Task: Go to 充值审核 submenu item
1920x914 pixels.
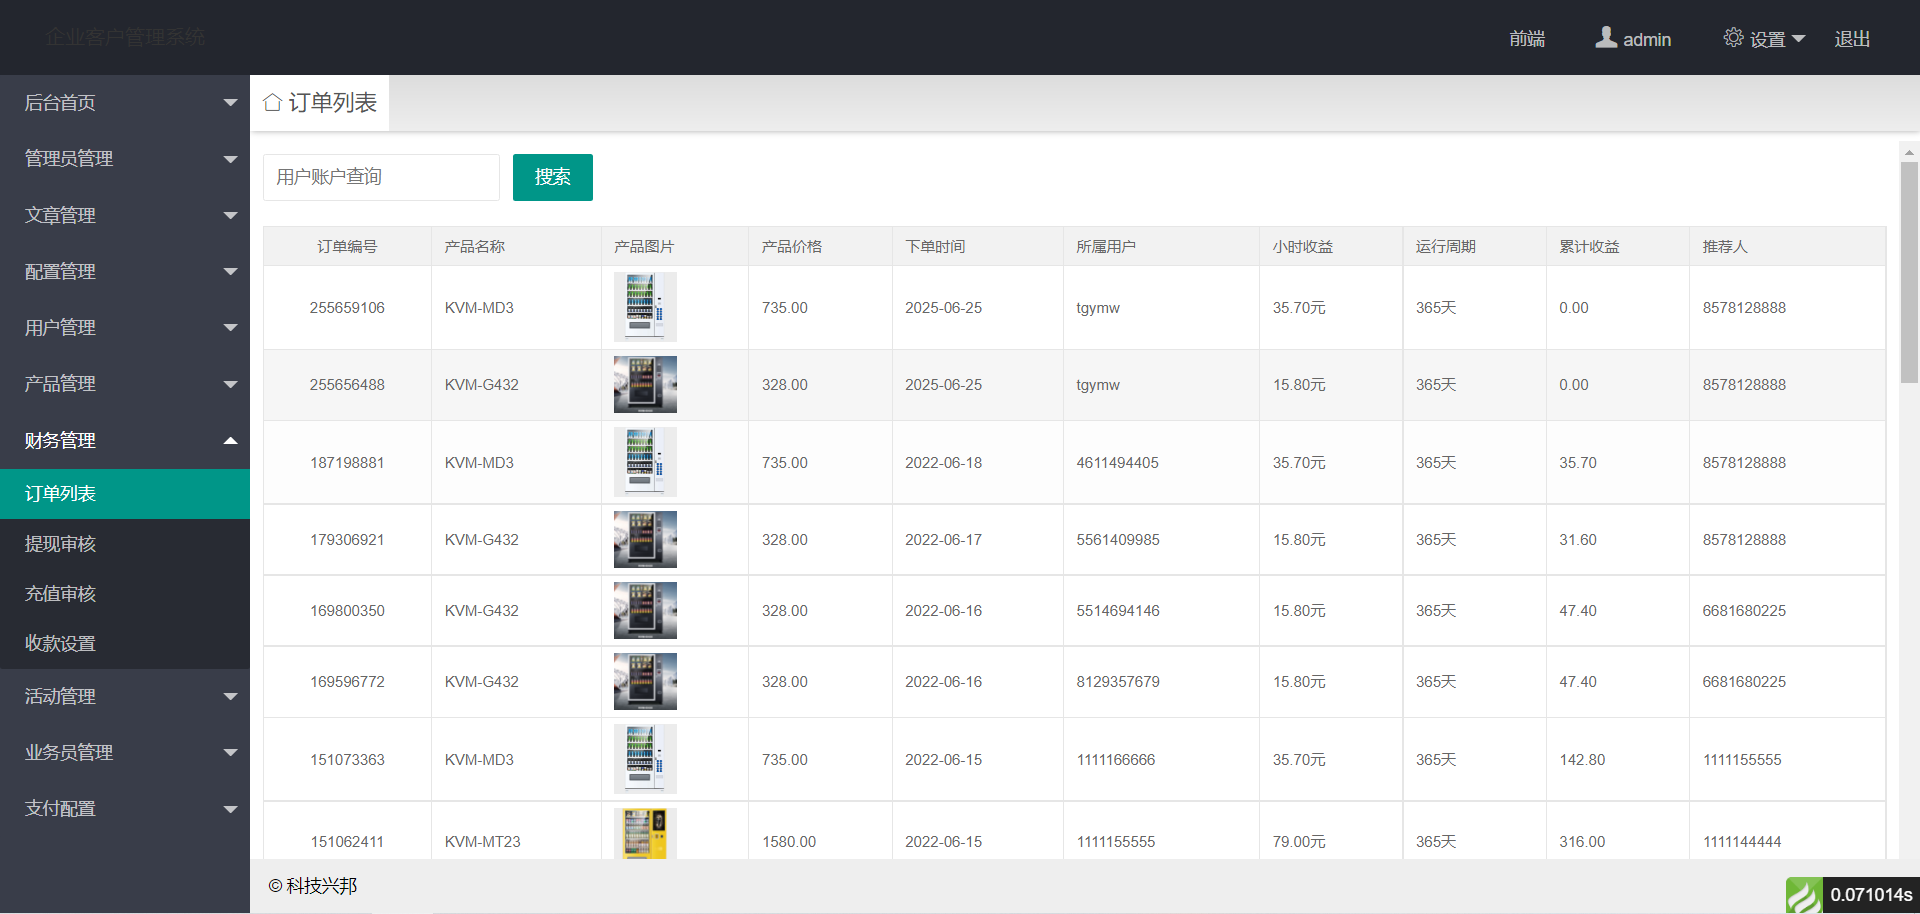Action: tap(61, 594)
